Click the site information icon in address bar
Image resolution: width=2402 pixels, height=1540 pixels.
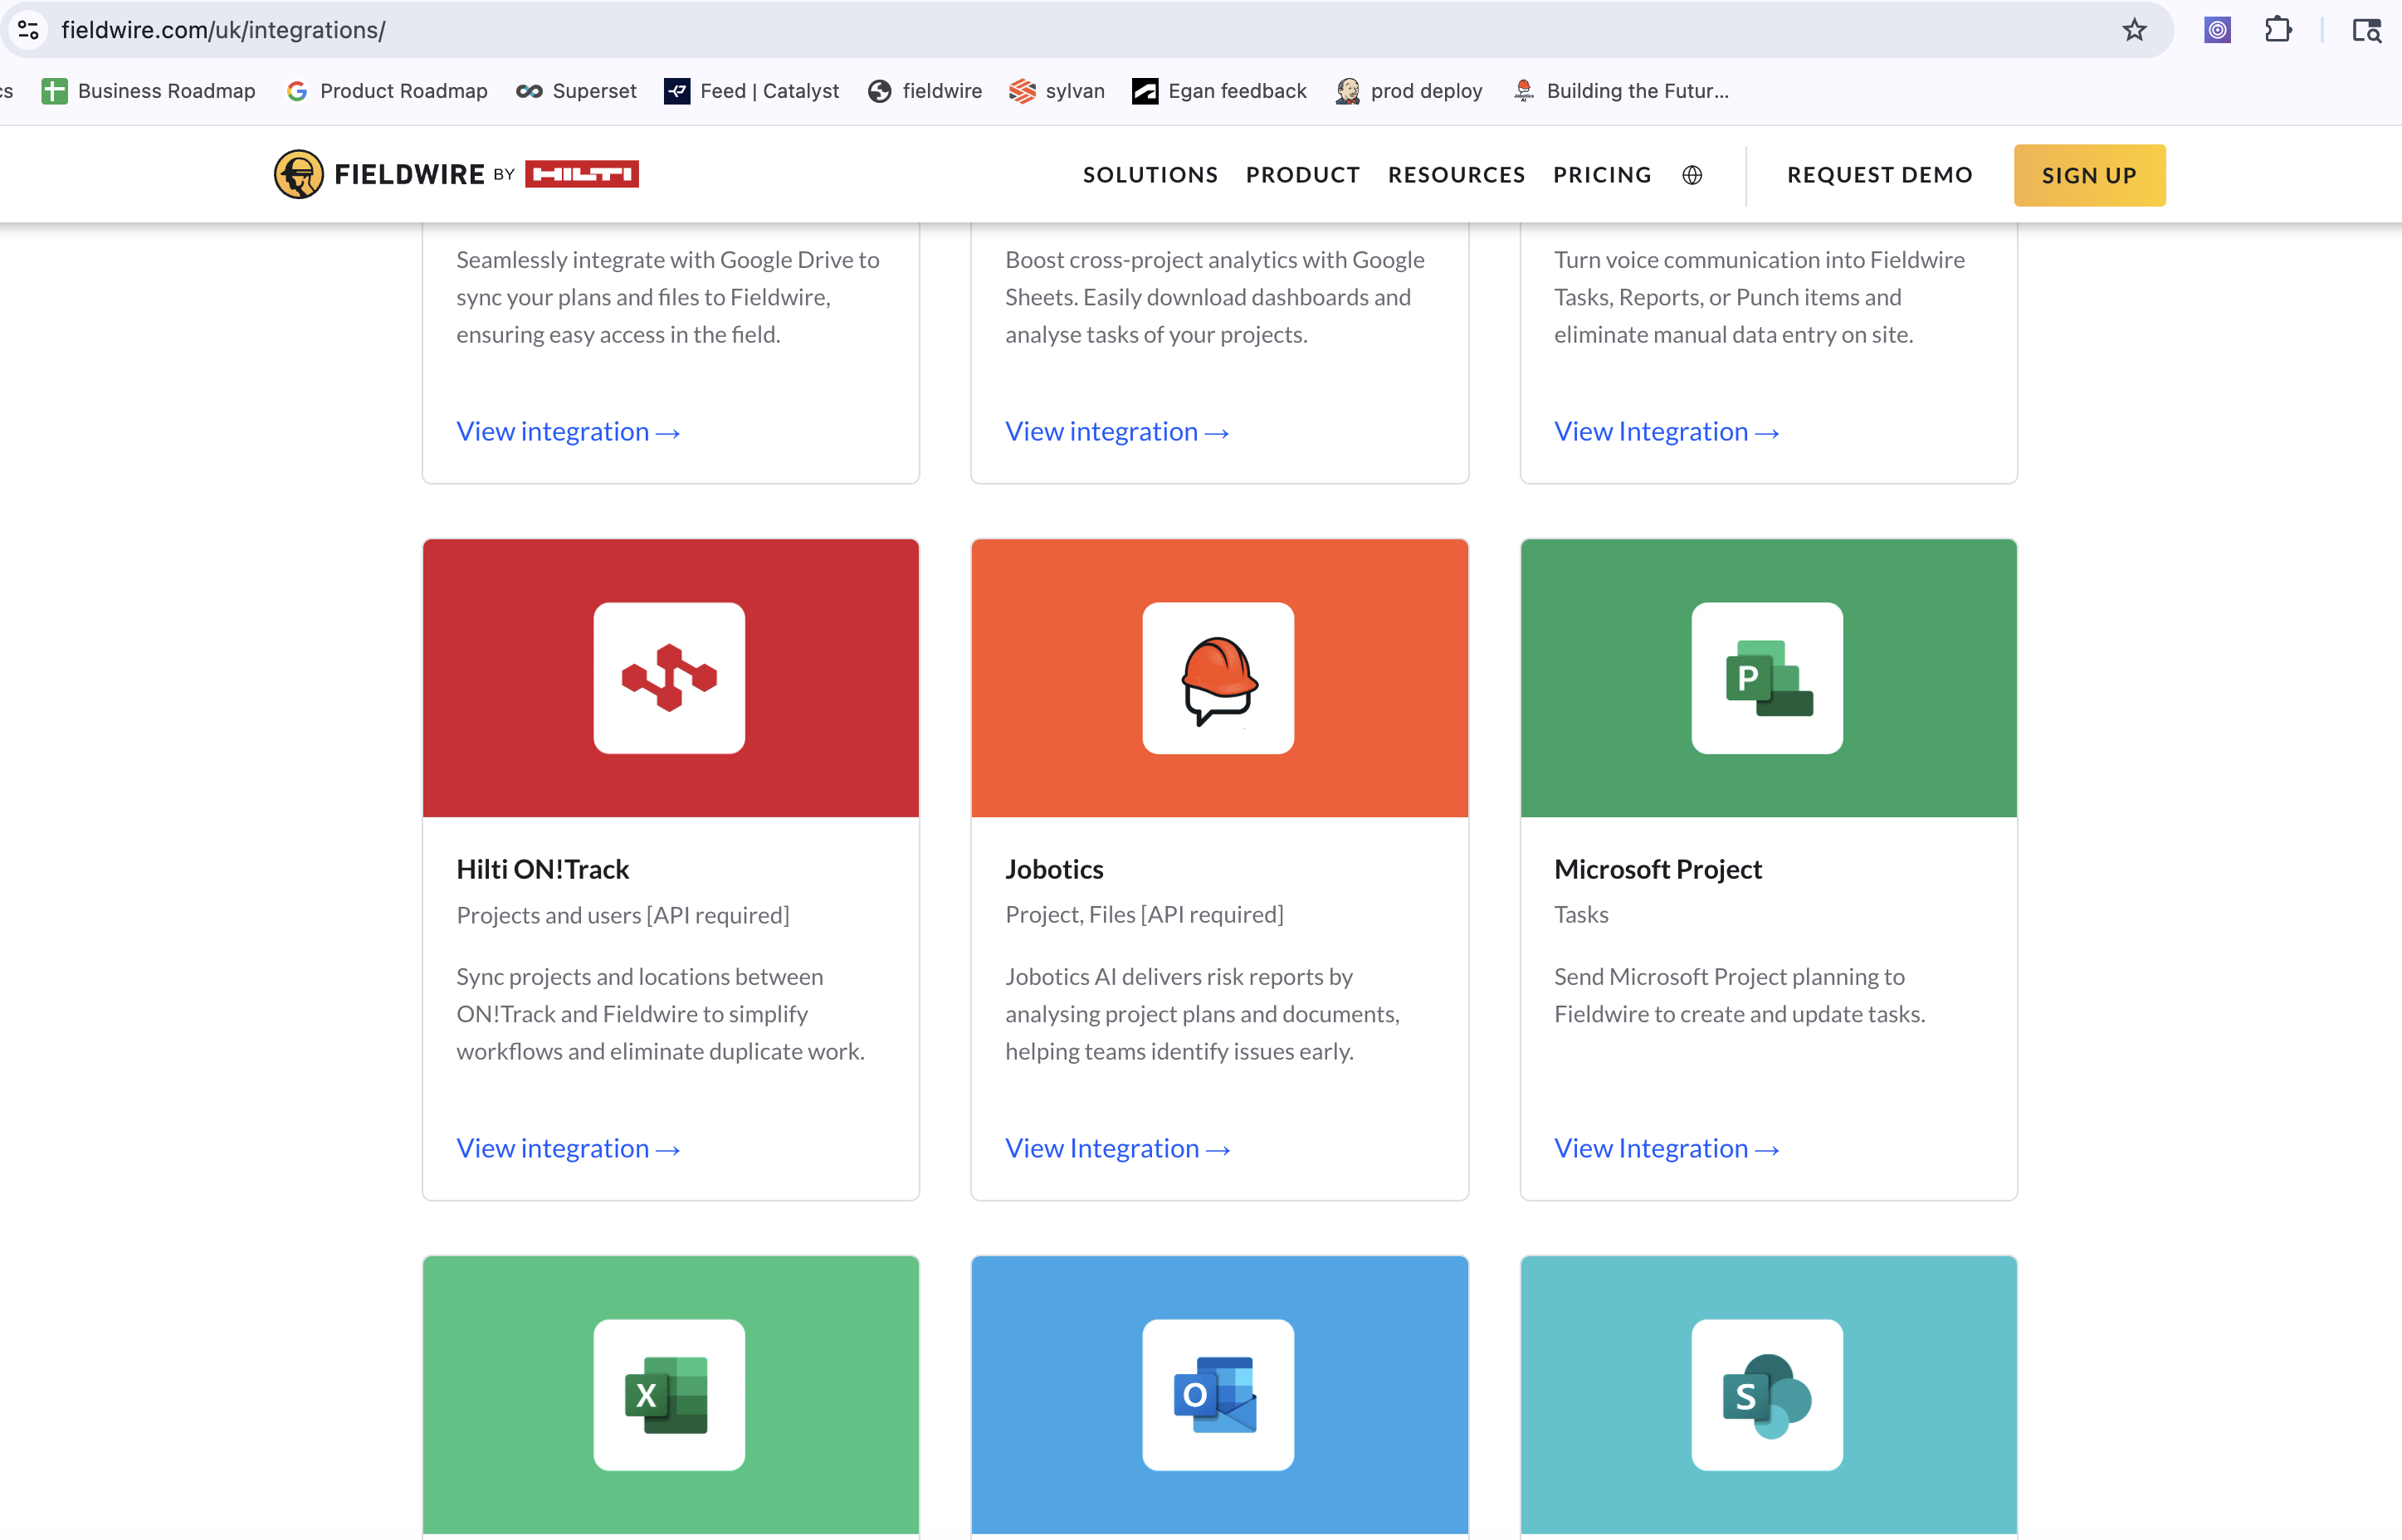[x=29, y=30]
